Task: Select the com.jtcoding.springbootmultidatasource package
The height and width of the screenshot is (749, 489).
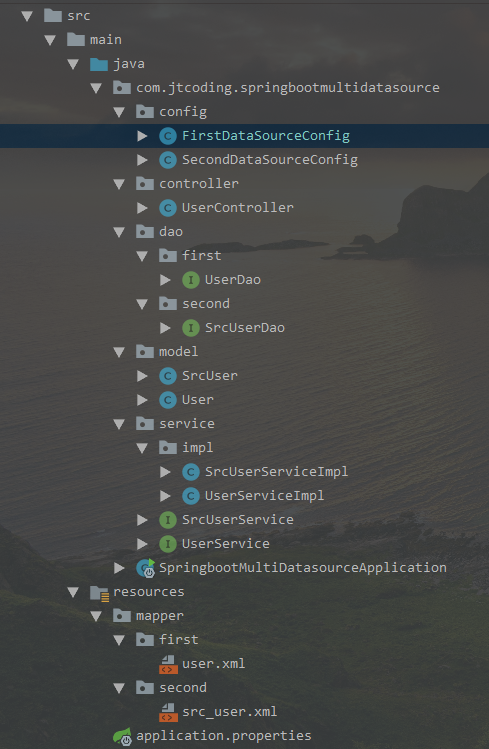Action: (x=287, y=88)
